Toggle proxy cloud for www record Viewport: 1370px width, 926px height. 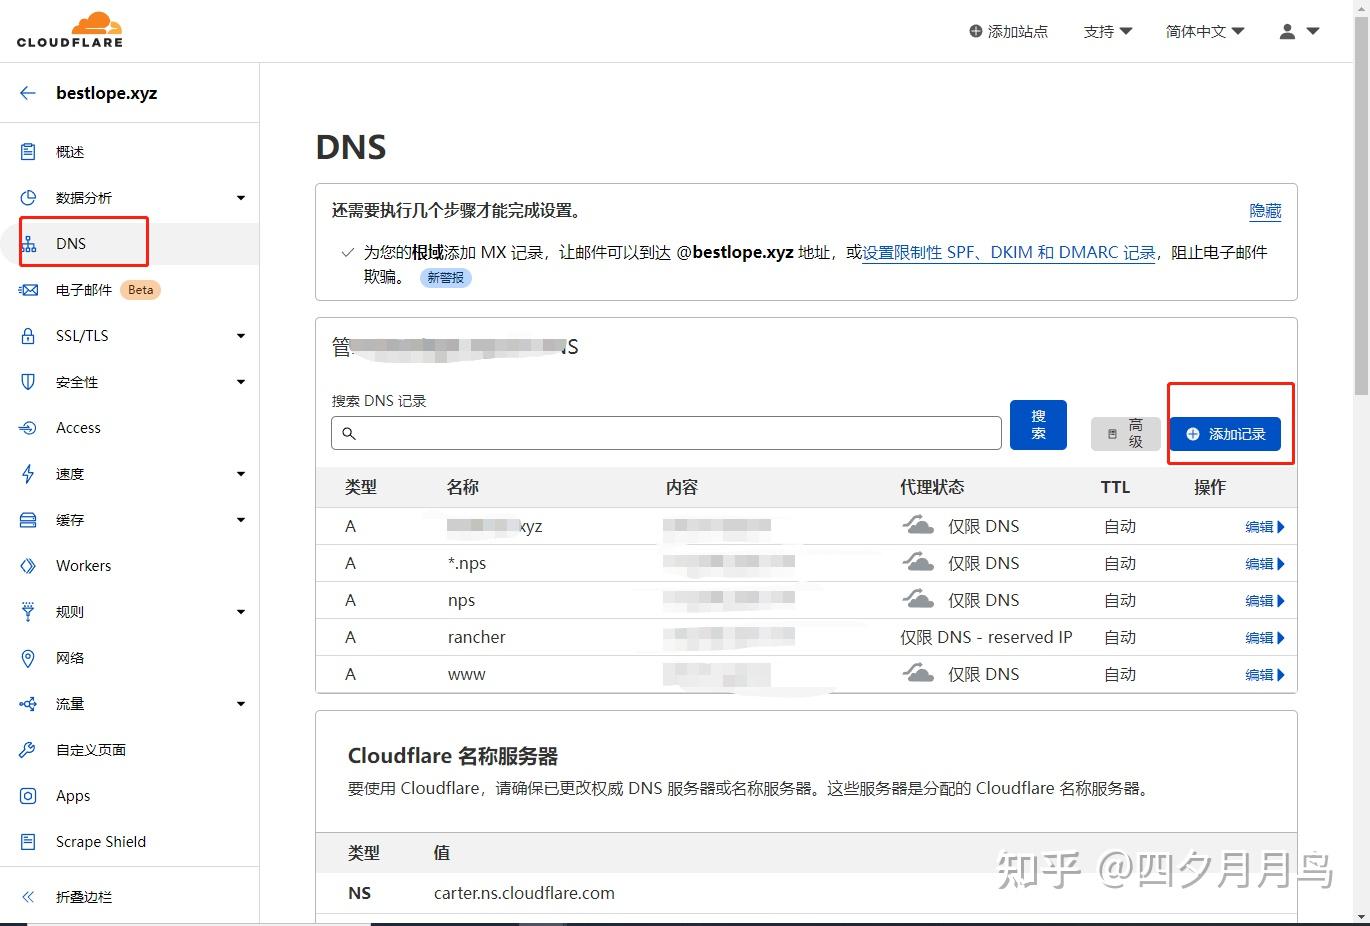tap(918, 674)
